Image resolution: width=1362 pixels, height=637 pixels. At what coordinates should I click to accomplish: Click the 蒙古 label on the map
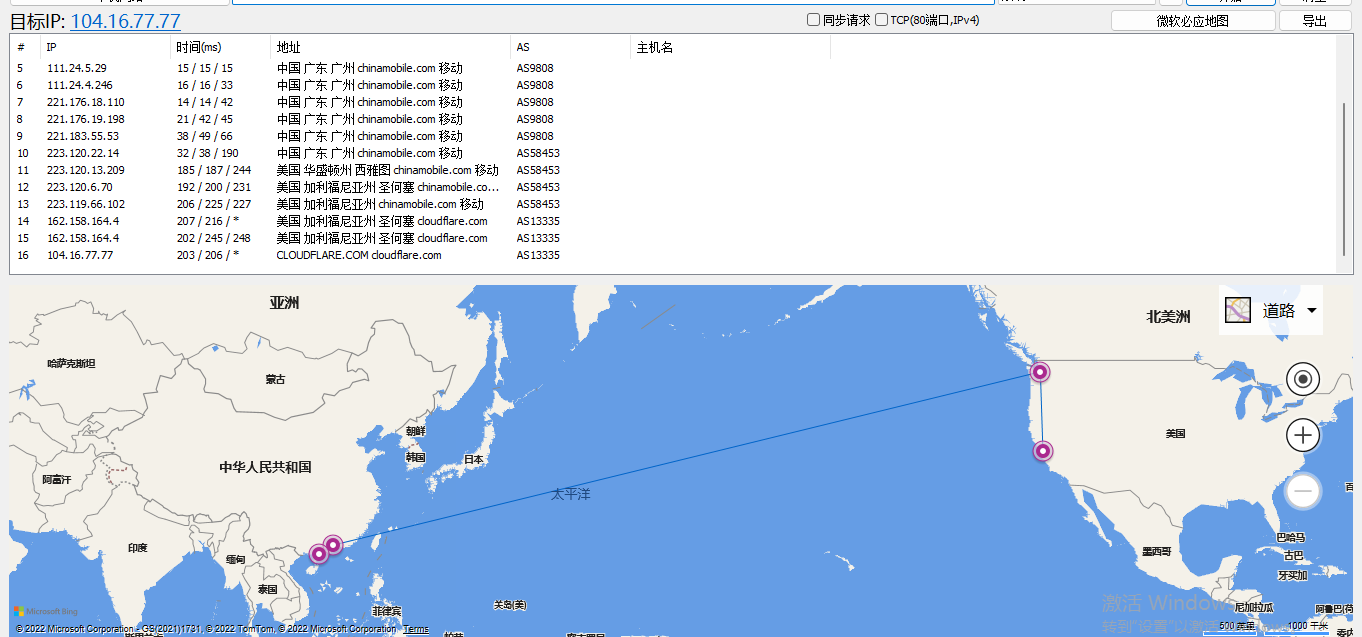coord(275,380)
